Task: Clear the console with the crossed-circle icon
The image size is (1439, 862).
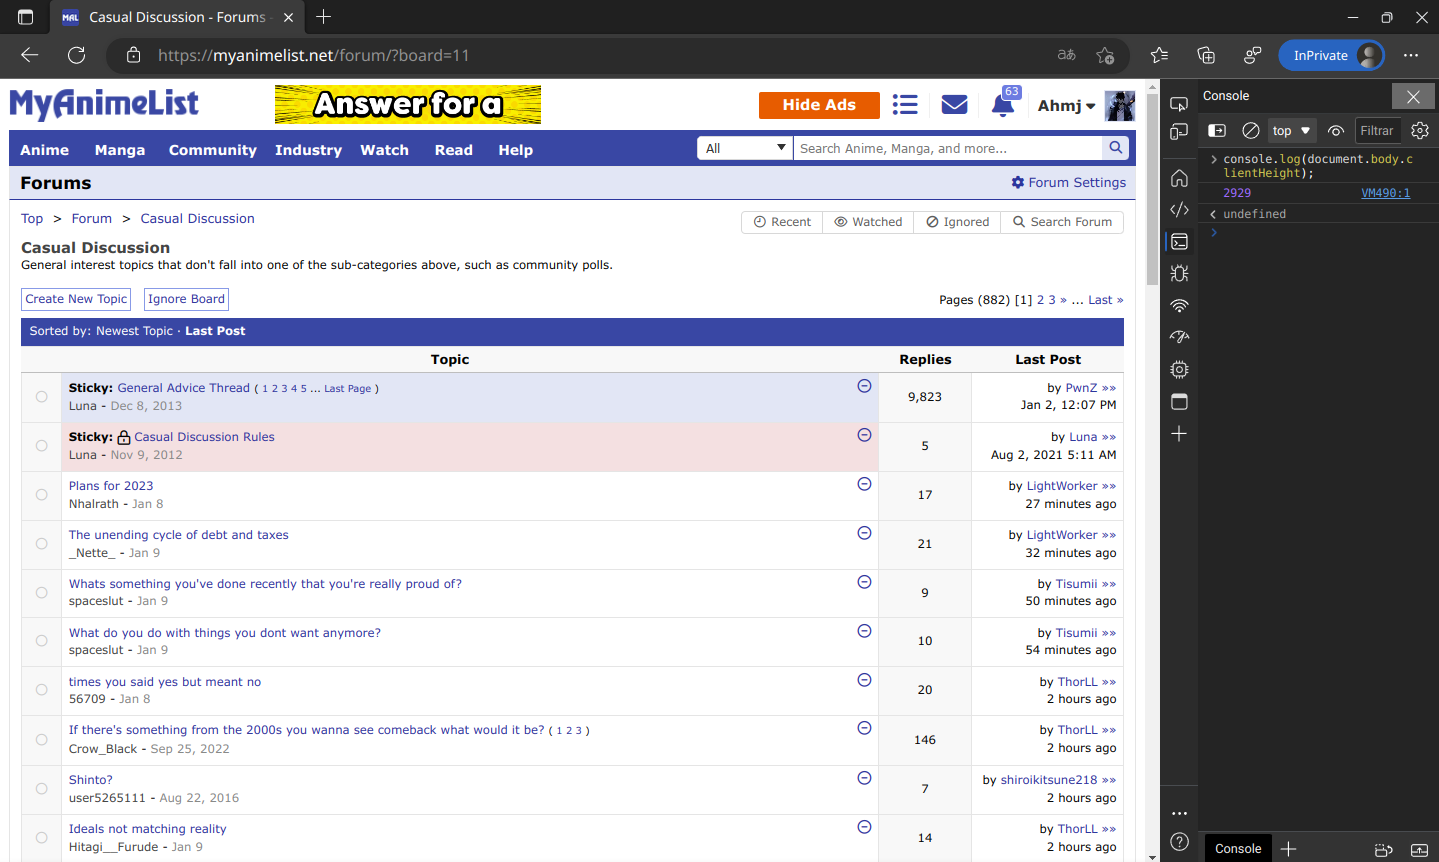Action: point(1251,130)
